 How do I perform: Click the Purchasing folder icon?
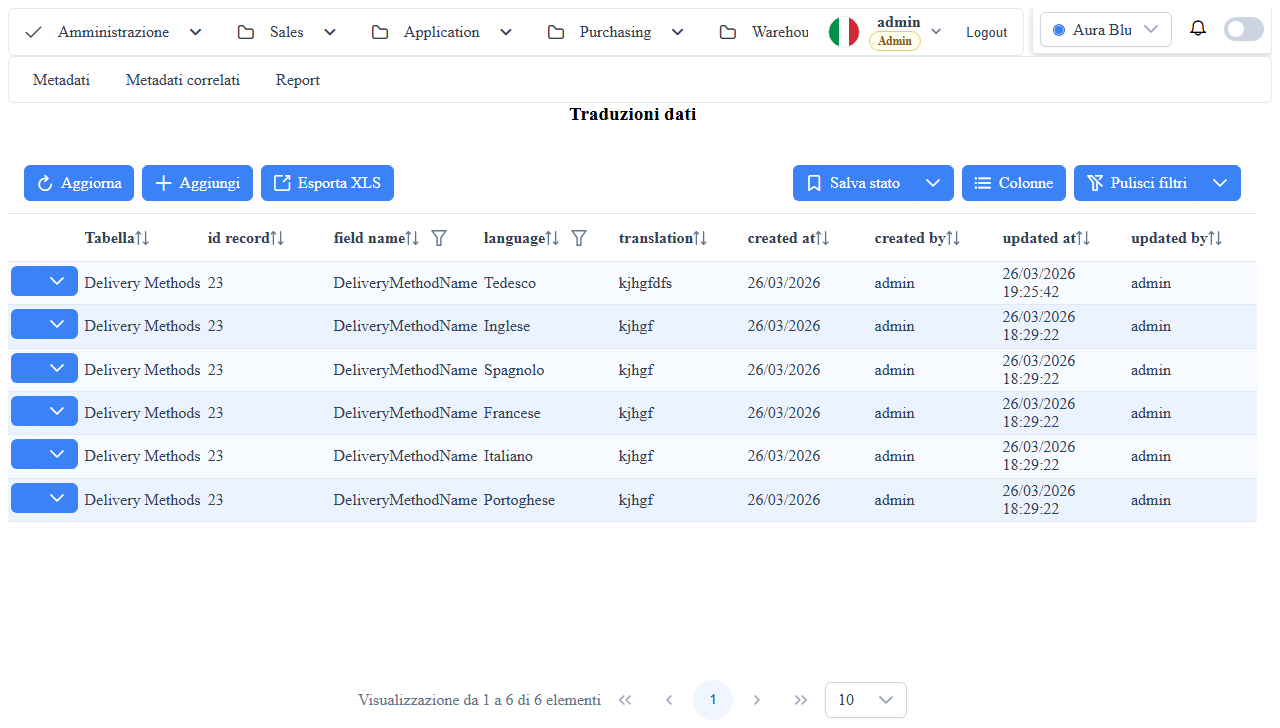point(556,32)
